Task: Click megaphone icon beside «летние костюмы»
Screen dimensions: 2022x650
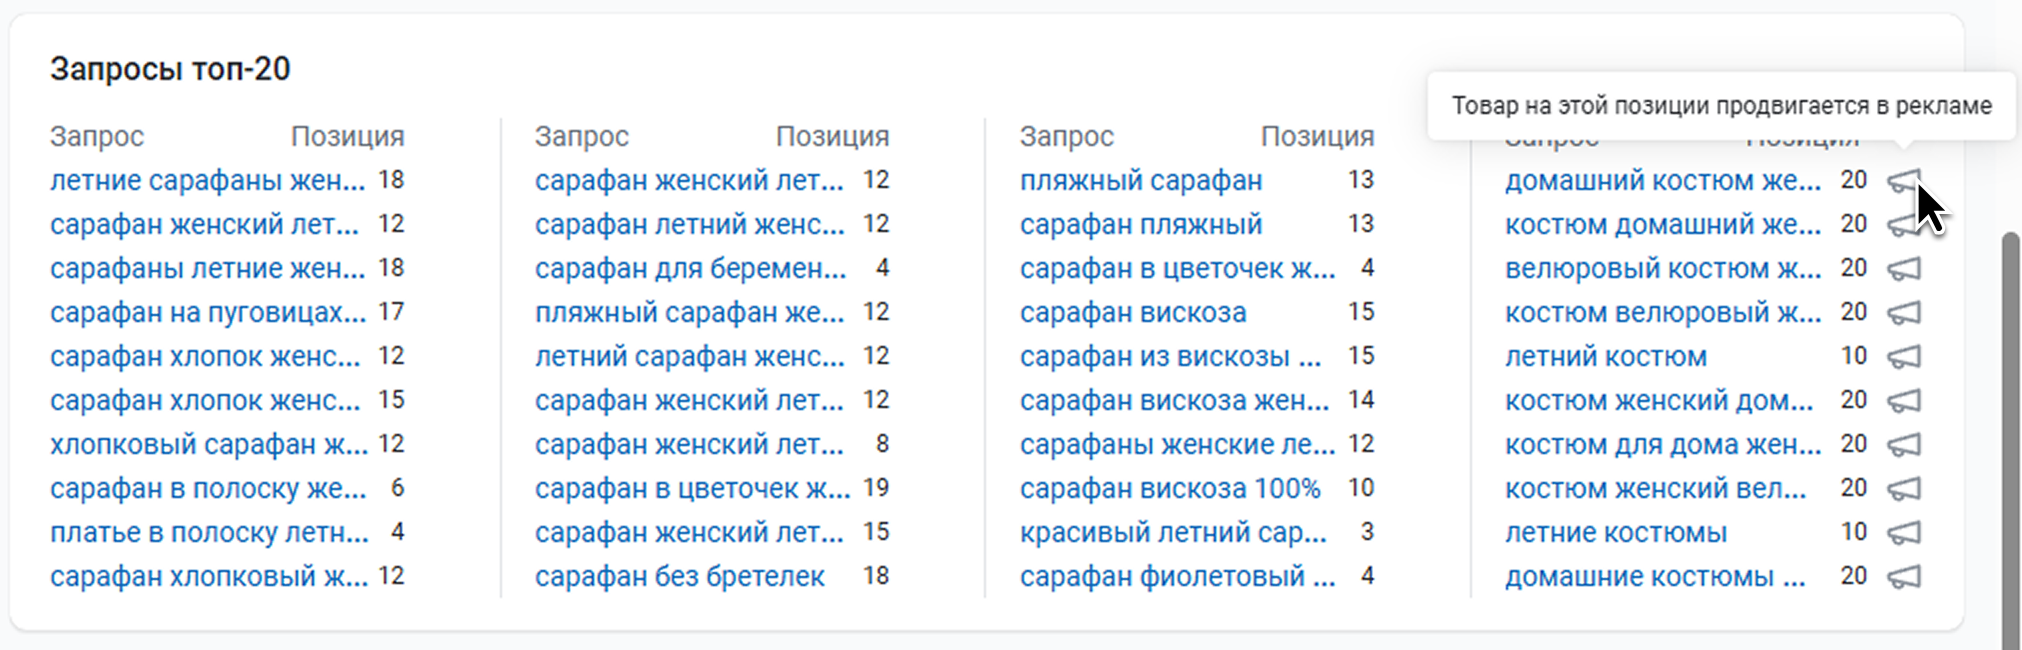Action: (x=1904, y=533)
